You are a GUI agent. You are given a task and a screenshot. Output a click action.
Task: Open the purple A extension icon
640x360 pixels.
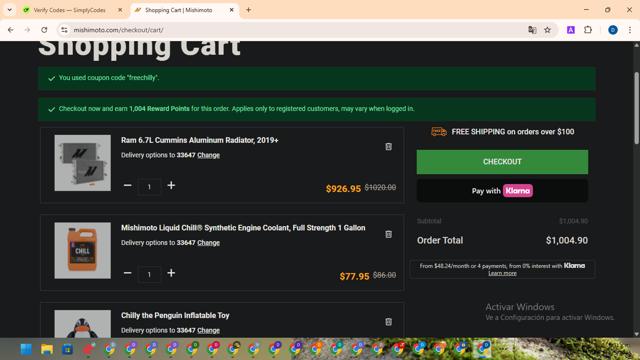[571, 30]
